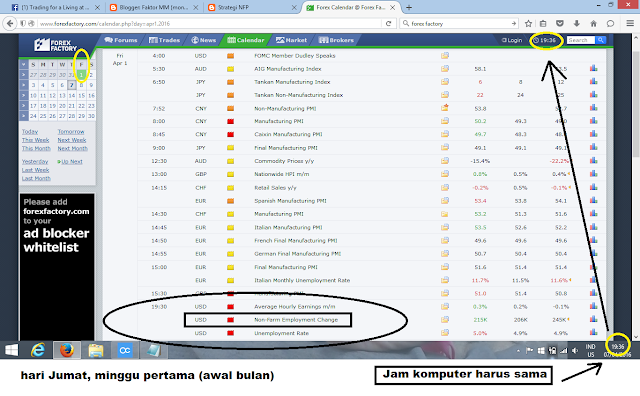Expand the week row starting 24
The image size is (640, 396).
tap(23, 116)
